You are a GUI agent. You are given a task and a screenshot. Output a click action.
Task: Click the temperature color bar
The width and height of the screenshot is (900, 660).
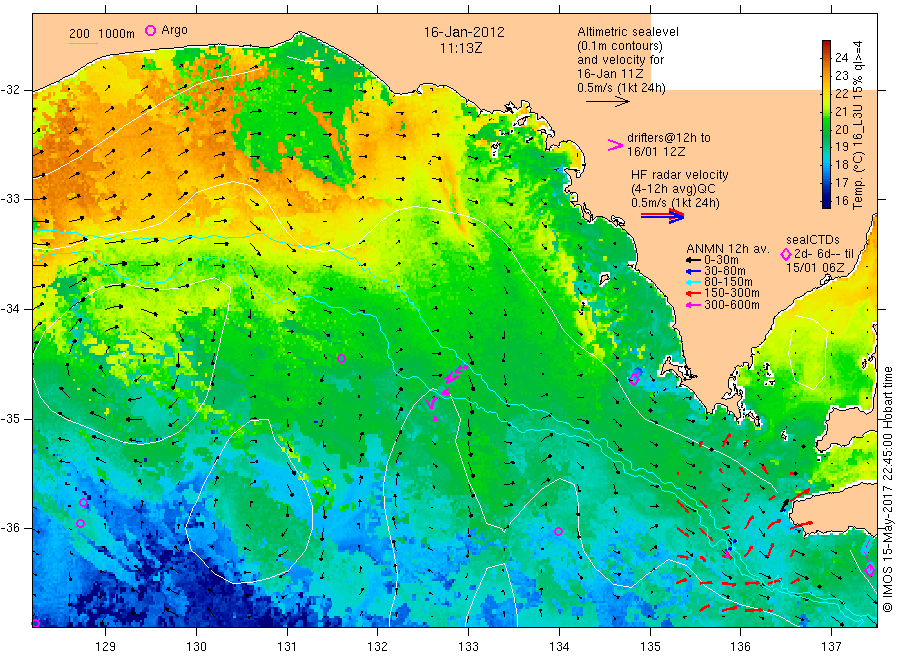click(826, 124)
